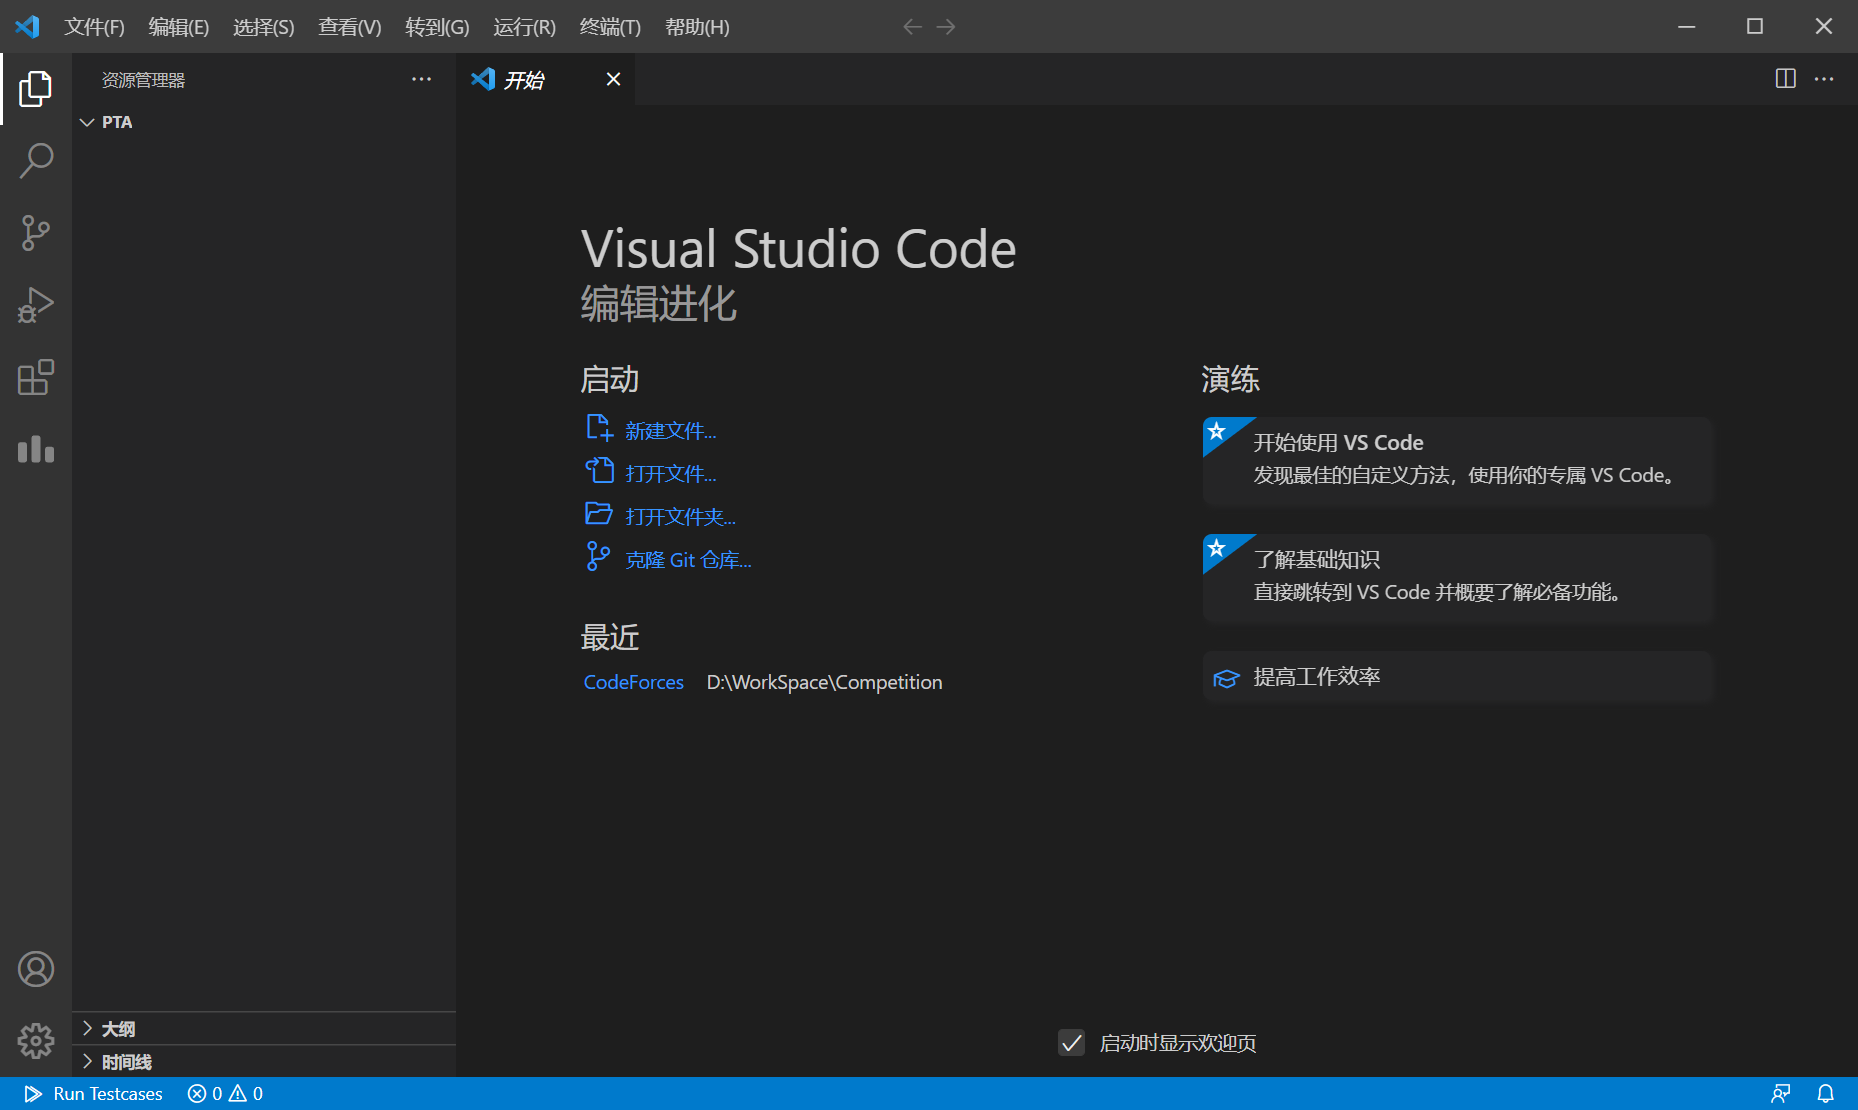The width and height of the screenshot is (1858, 1110).
Task: Click 打开文件... link
Action: click(x=651, y=473)
